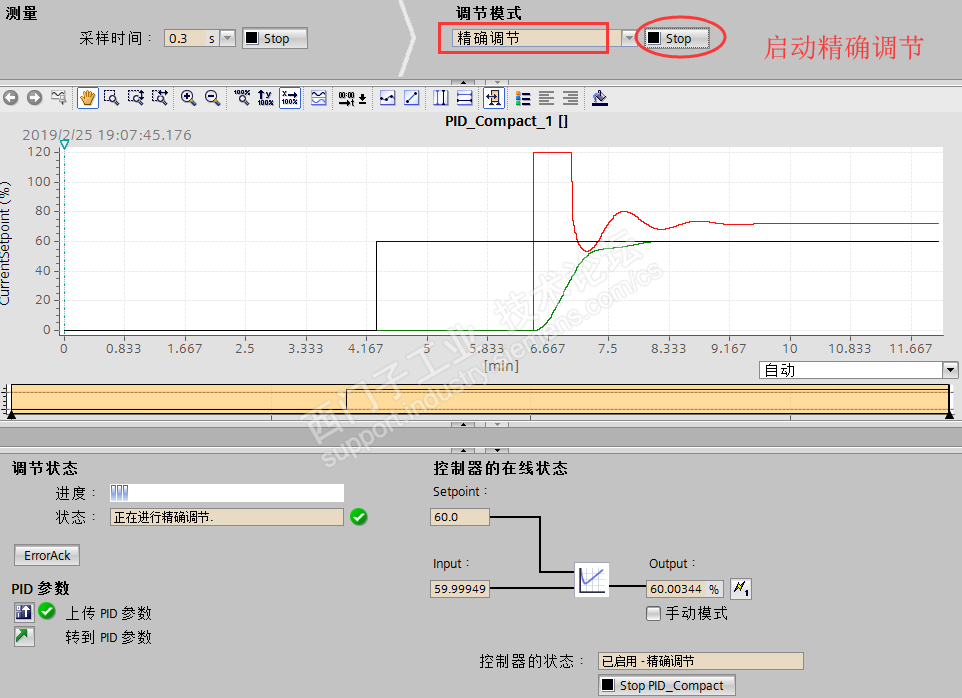
Task: Click the down arrow above 控制器的在线状态
Action: tap(497, 450)
